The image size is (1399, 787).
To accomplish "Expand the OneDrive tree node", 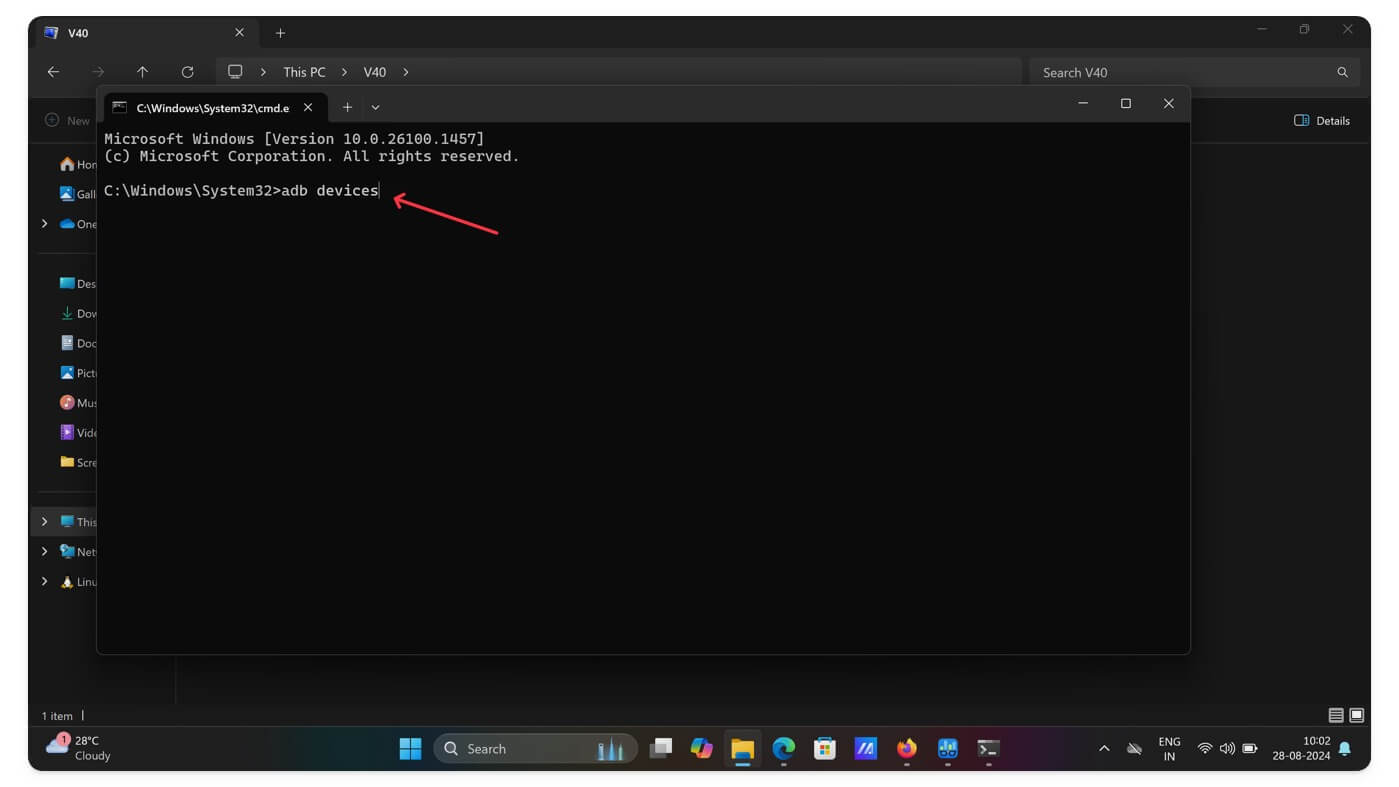I will [x=44, y=224].
